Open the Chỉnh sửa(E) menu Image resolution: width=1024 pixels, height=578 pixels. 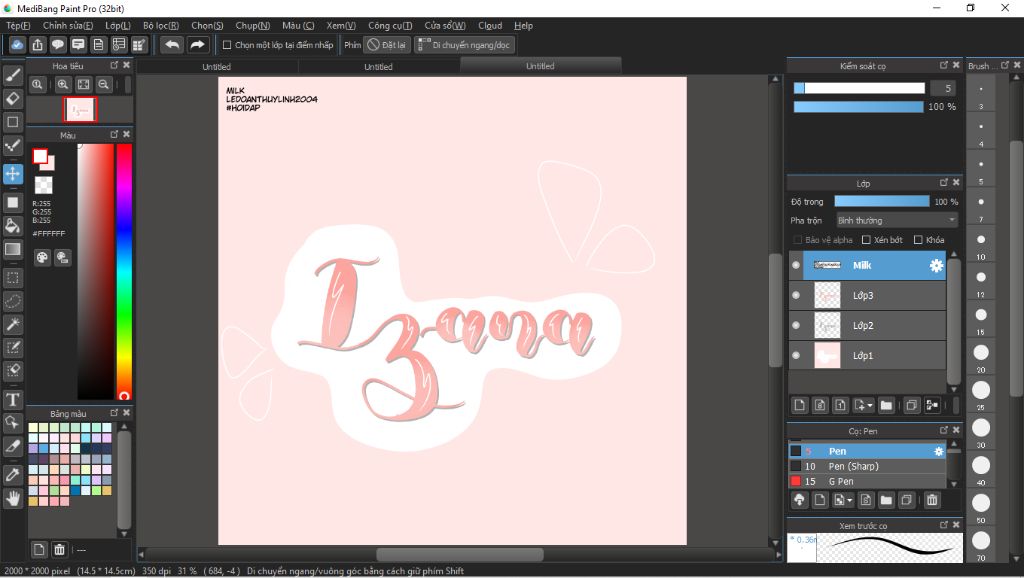(68, 25)
